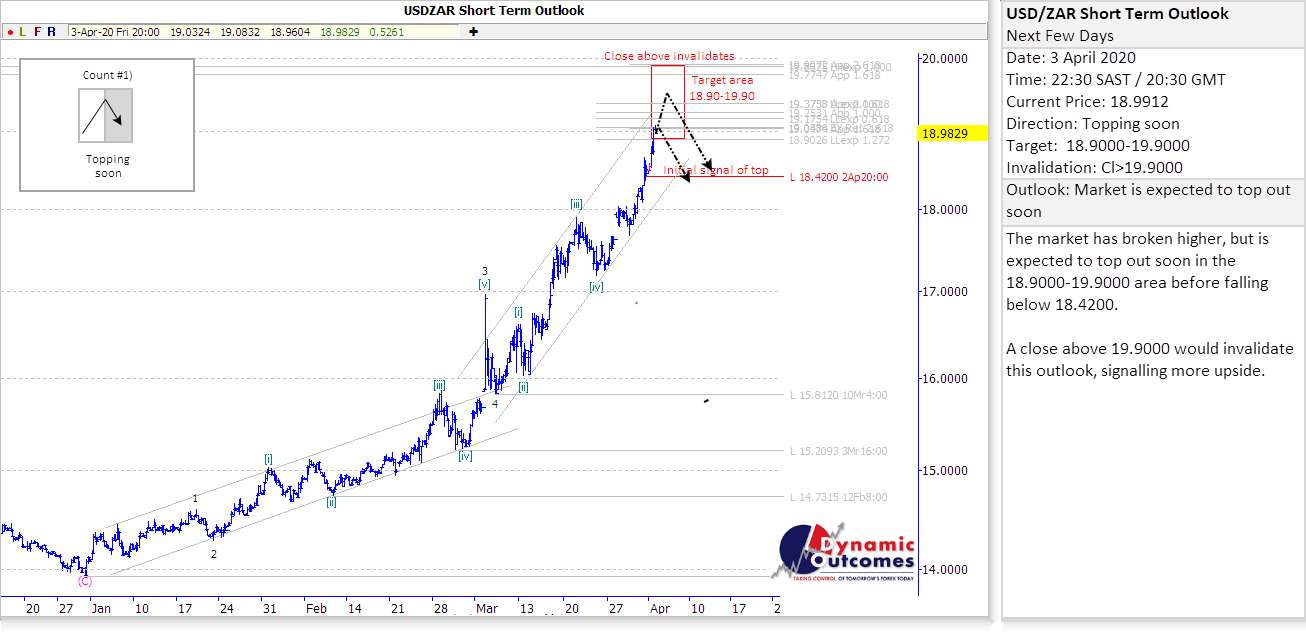Click the magenta (C) wave label

(x=85, y=581)
